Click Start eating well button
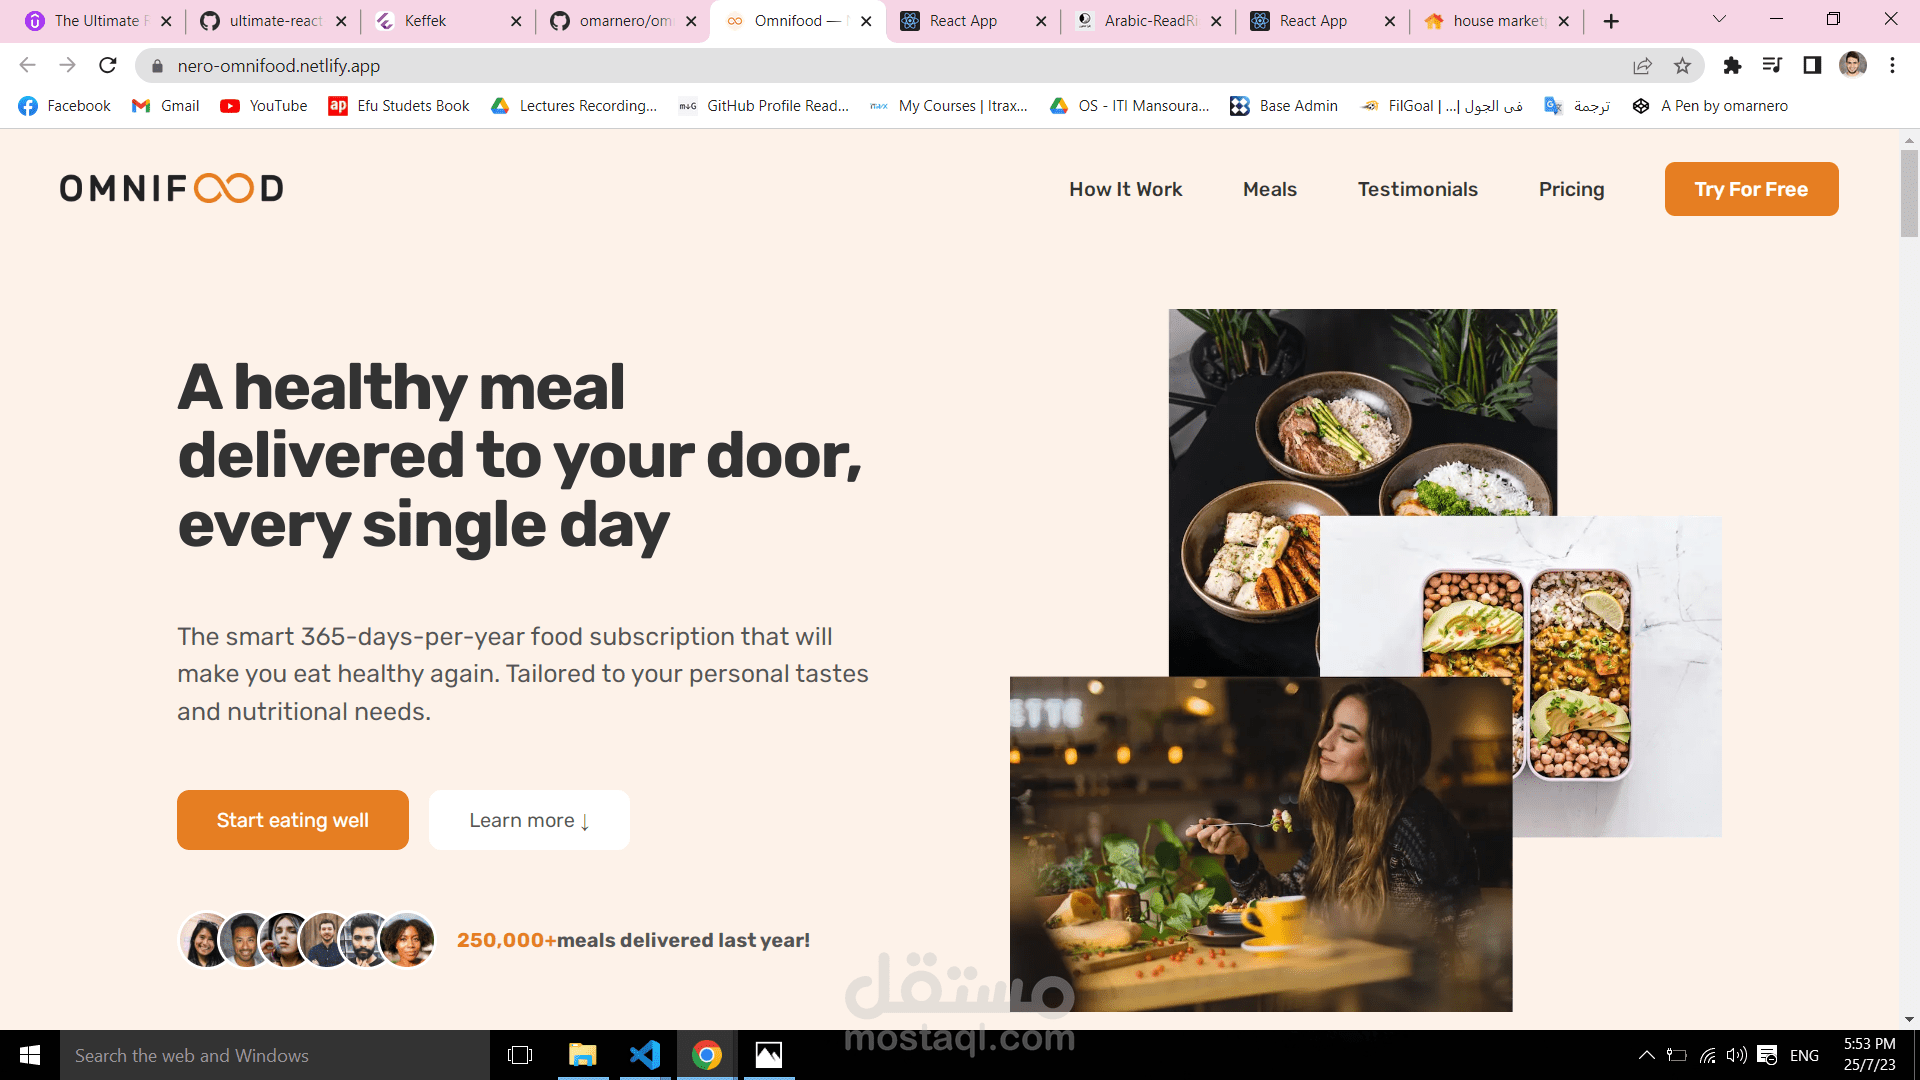1920x1080 pixels. click(292, 820)
